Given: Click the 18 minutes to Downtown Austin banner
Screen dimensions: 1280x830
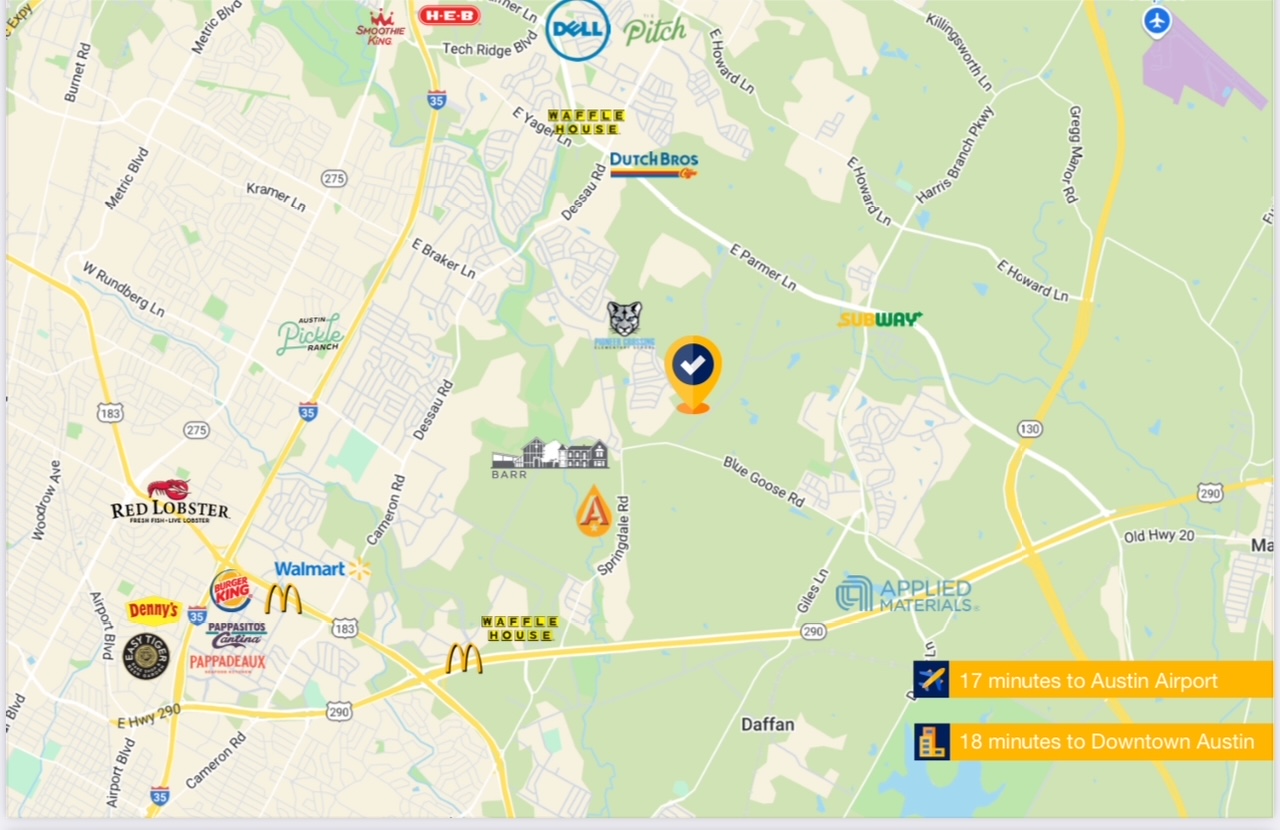Looking at the screenshot, I should pos(1093,742).
